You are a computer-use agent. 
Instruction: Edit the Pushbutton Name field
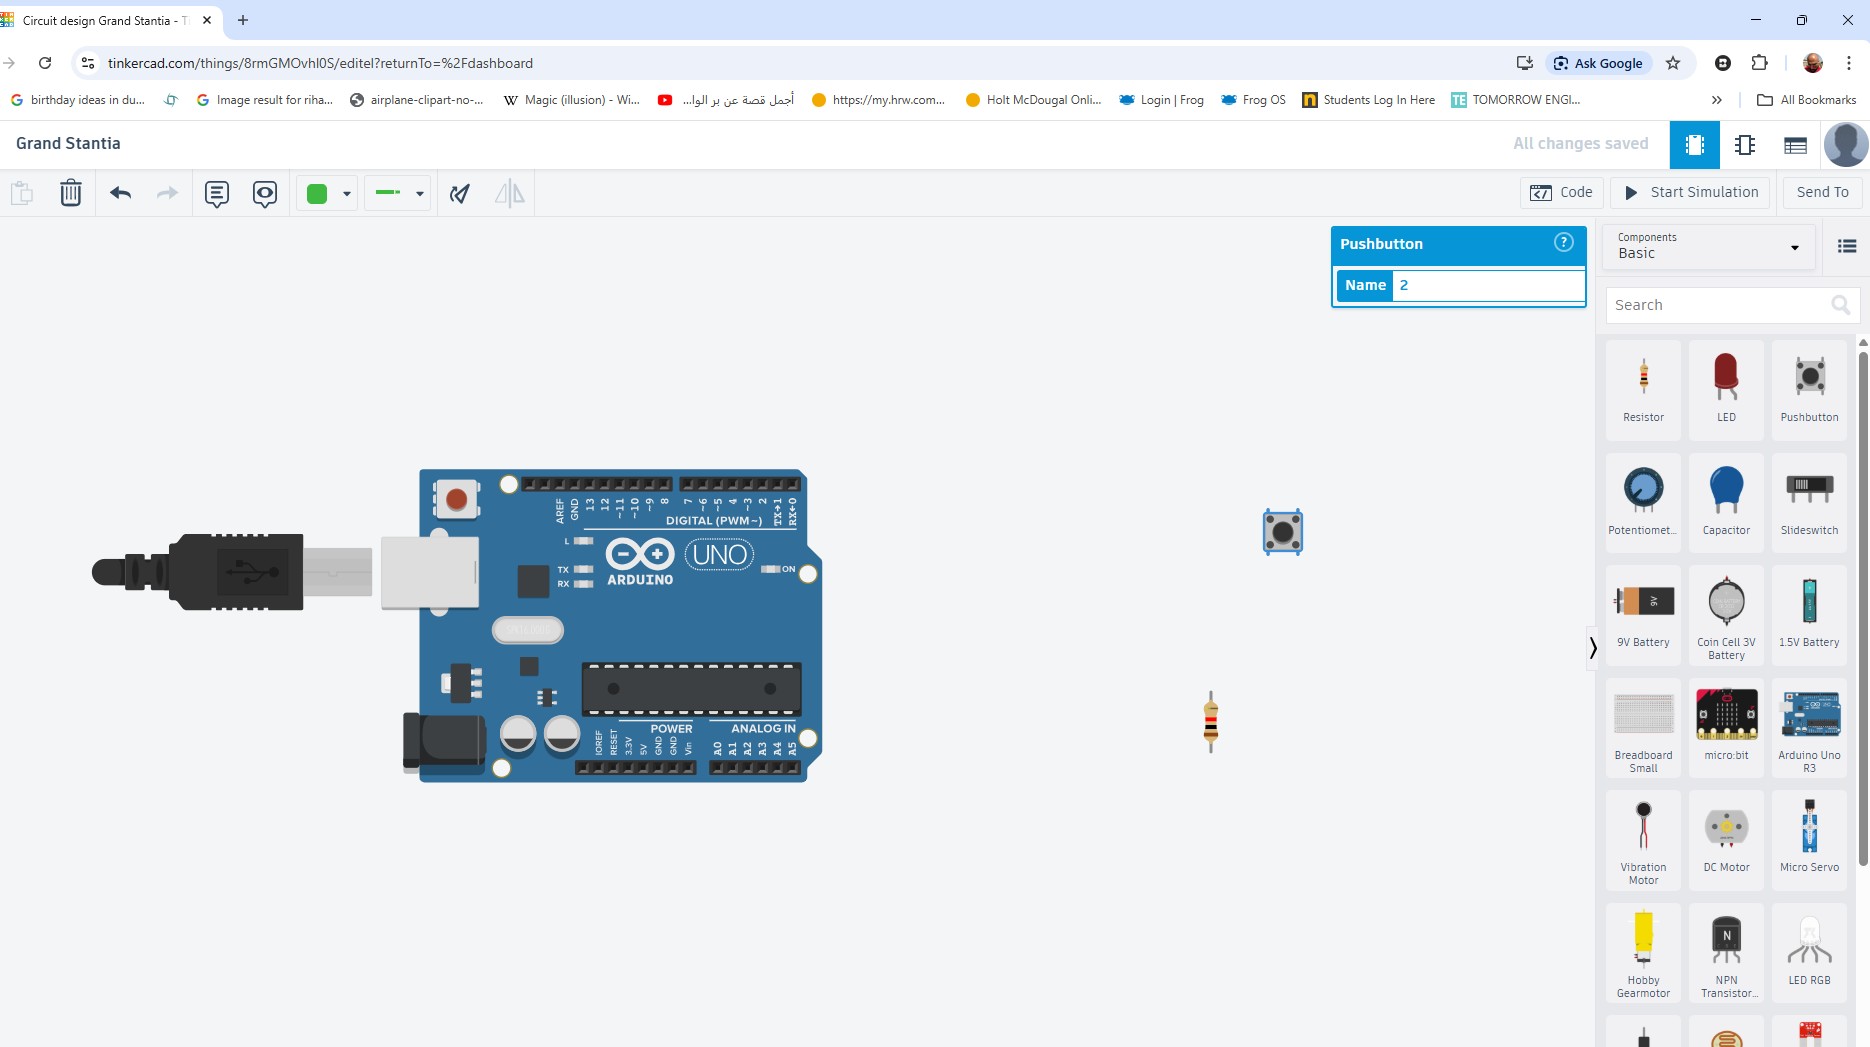[1488, 285]
